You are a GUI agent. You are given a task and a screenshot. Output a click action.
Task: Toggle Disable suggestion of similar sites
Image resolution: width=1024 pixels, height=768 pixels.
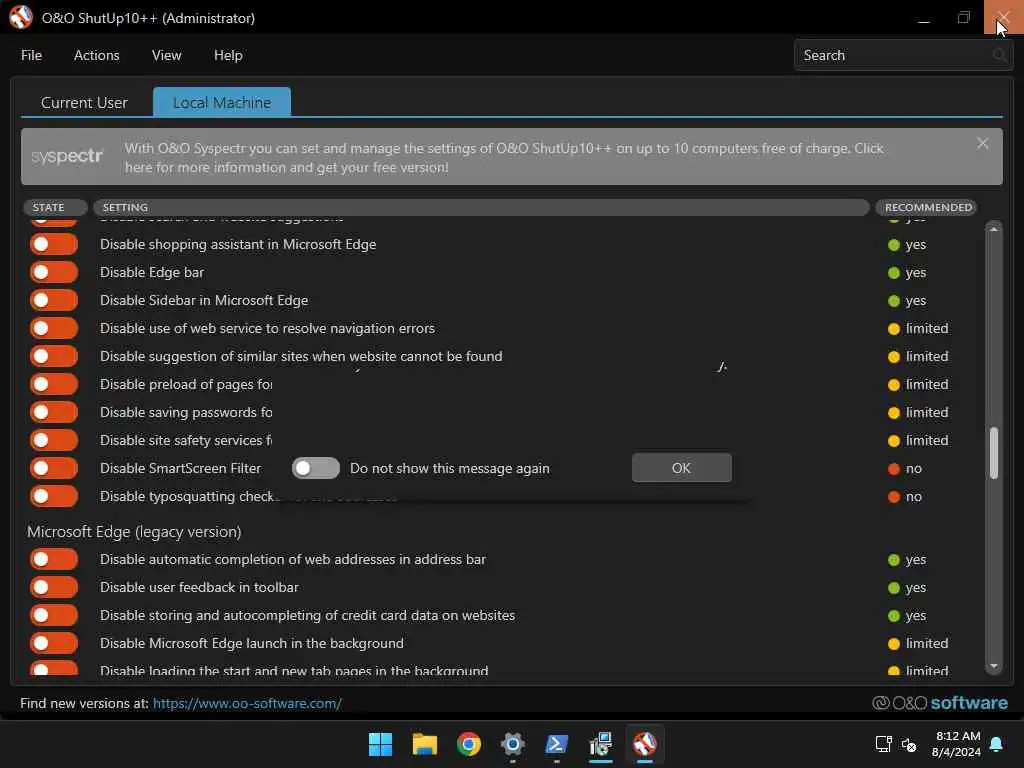tap(54, 357)
